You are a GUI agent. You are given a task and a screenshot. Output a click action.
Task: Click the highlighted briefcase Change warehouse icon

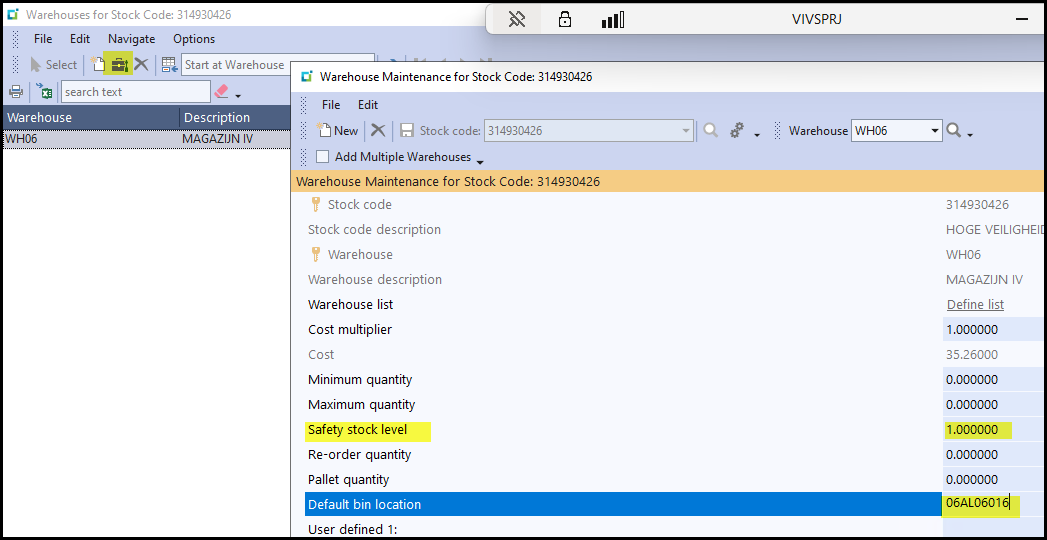coord(120,65)
